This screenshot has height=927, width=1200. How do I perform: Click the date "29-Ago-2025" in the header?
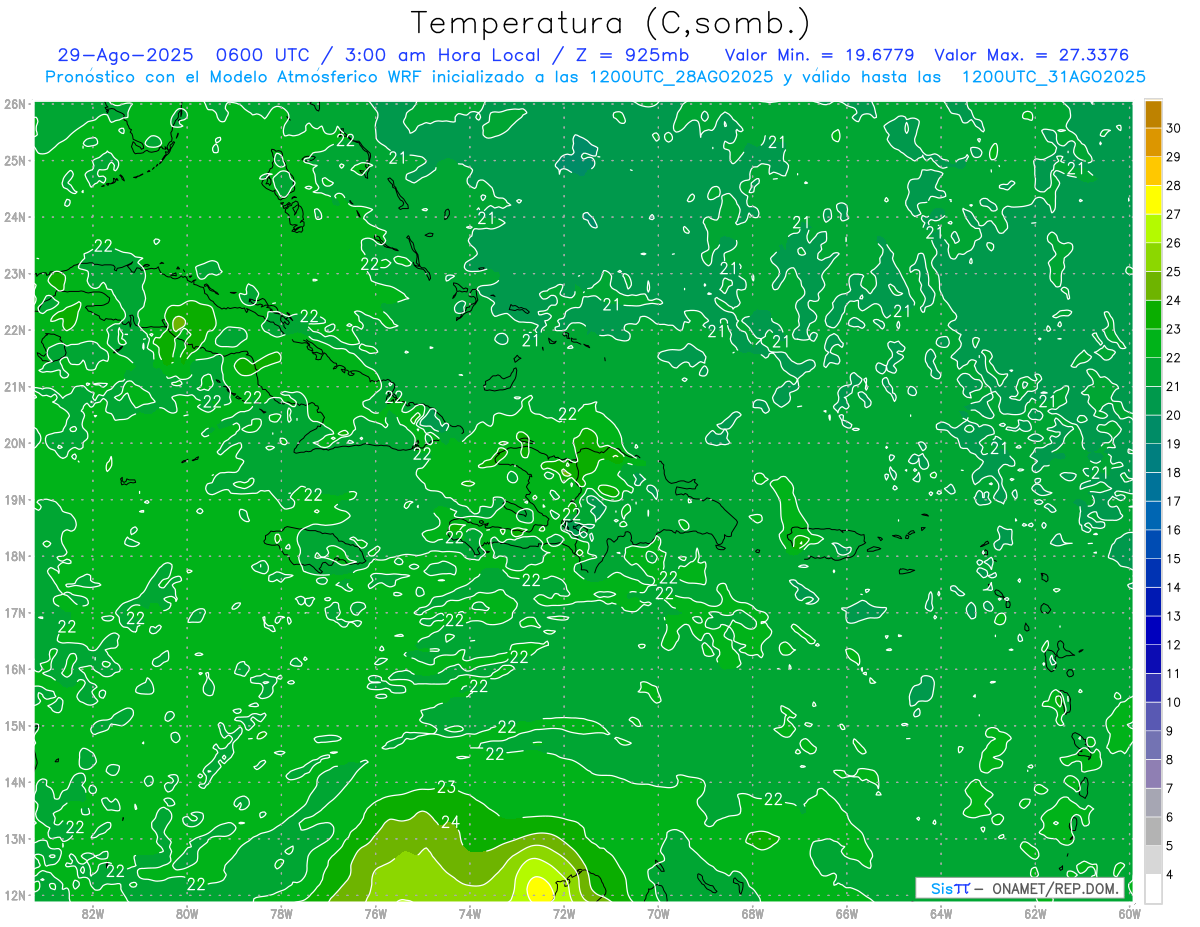point(123,56)
